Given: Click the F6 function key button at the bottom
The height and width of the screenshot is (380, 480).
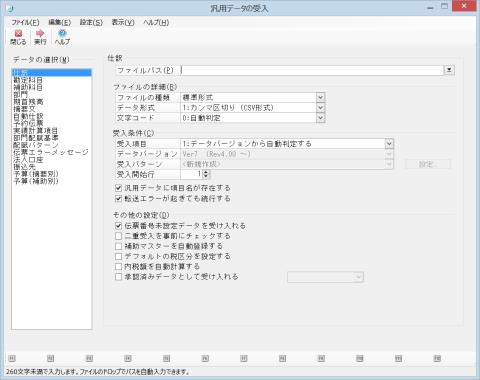Looking at the screenshot, I should pyautogui.click(x=205, y=358).
